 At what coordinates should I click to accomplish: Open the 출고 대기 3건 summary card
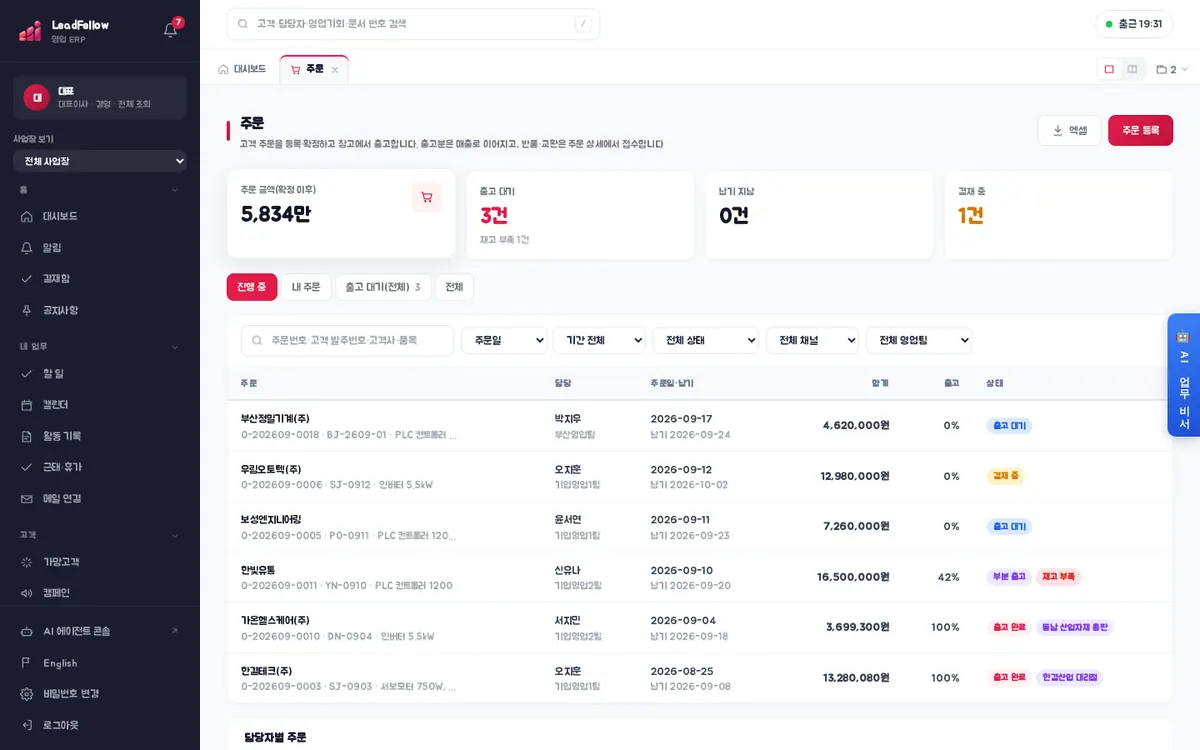(x=580, y=215)
